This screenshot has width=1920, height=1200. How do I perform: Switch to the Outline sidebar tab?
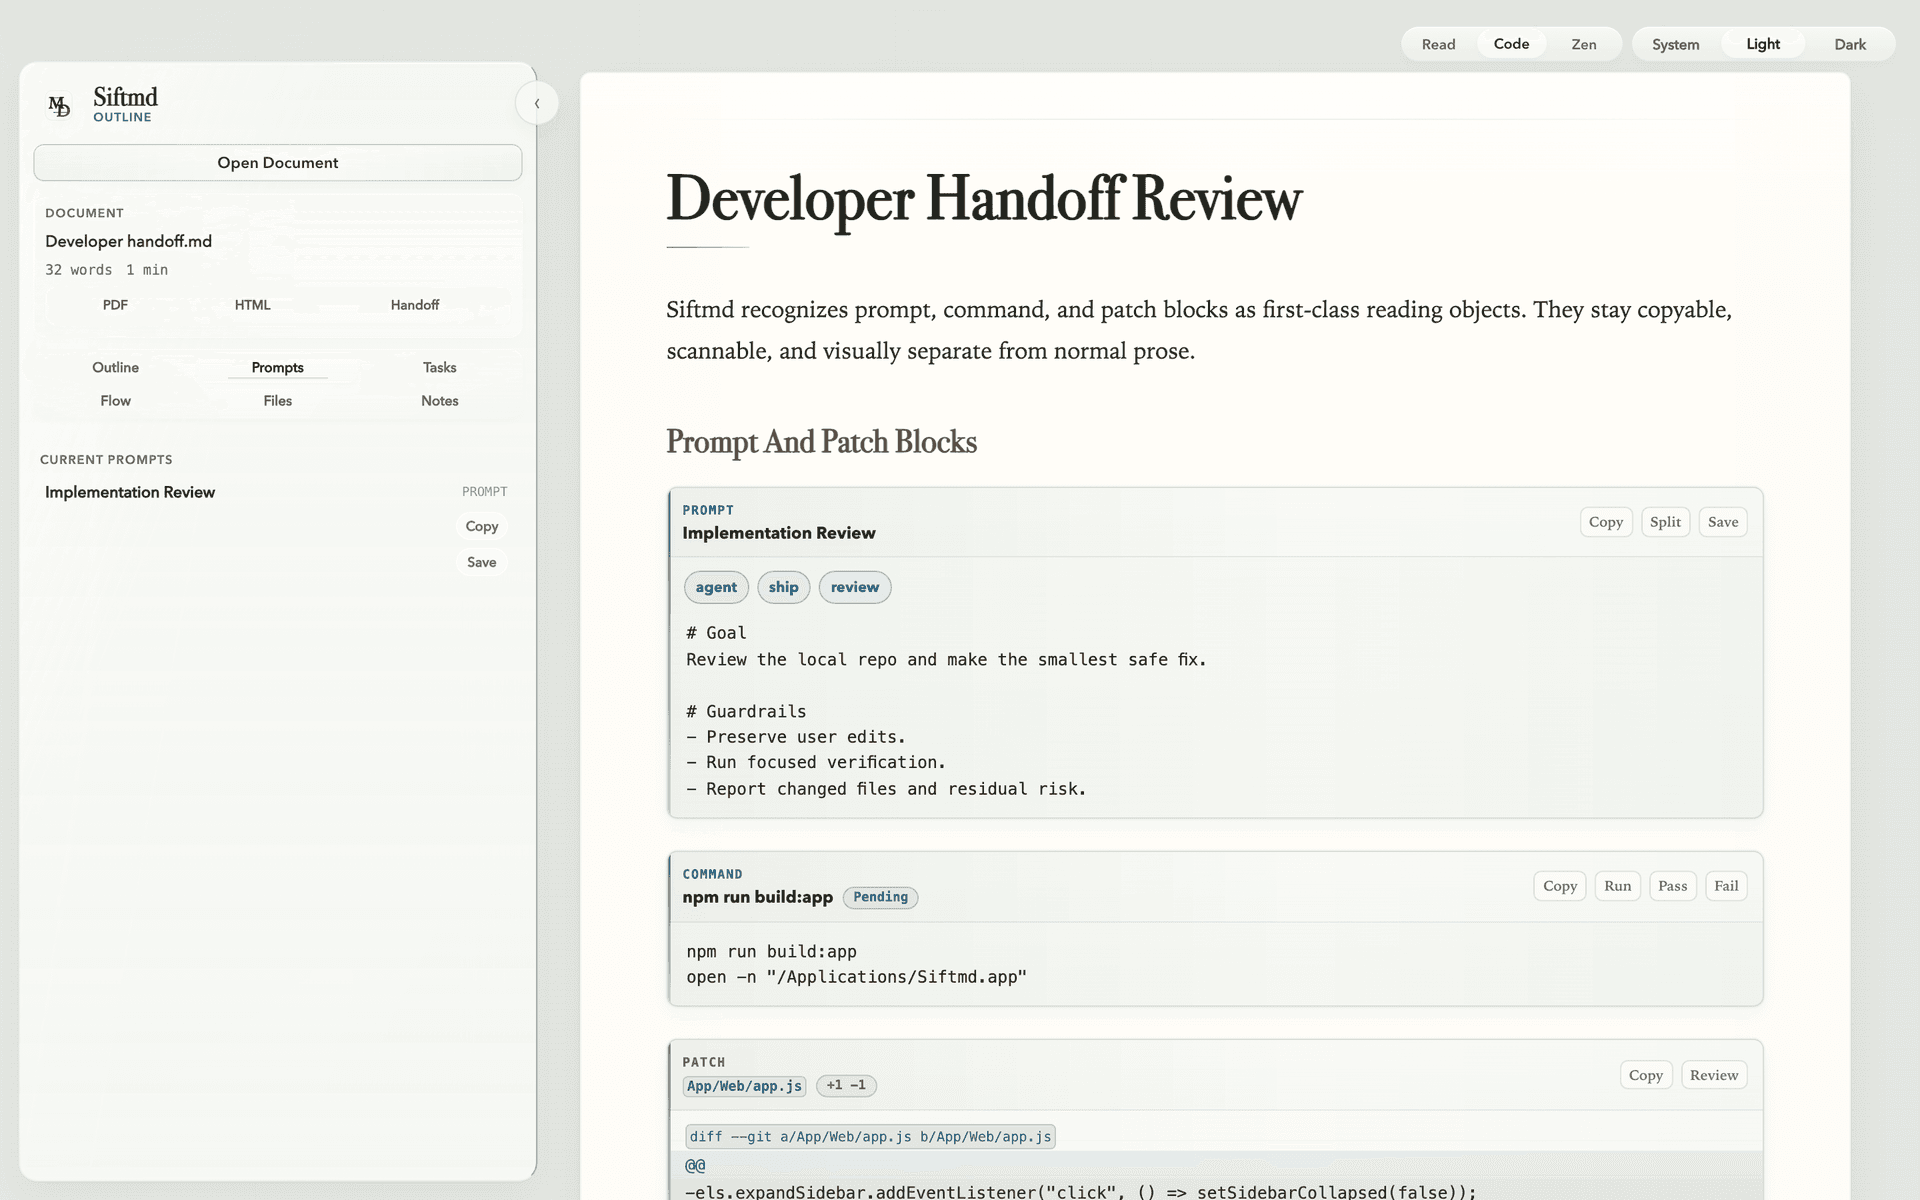pos(116,367)
